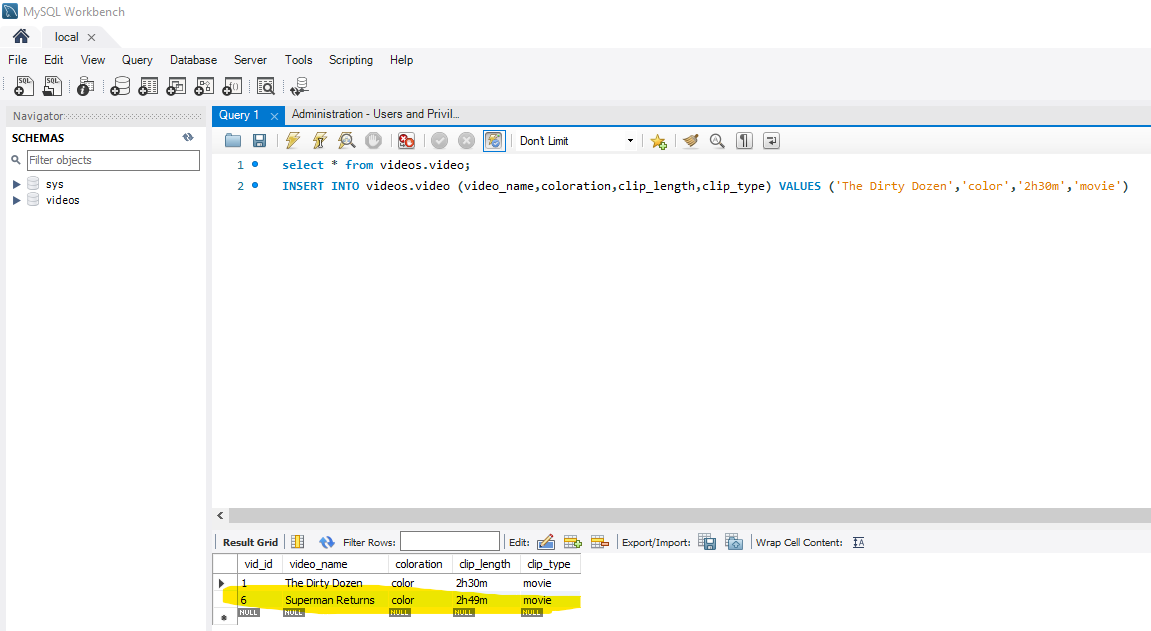This screenshot has width=1151, height=631.
Task: Open the Server menu
Action: coord(250,60)
